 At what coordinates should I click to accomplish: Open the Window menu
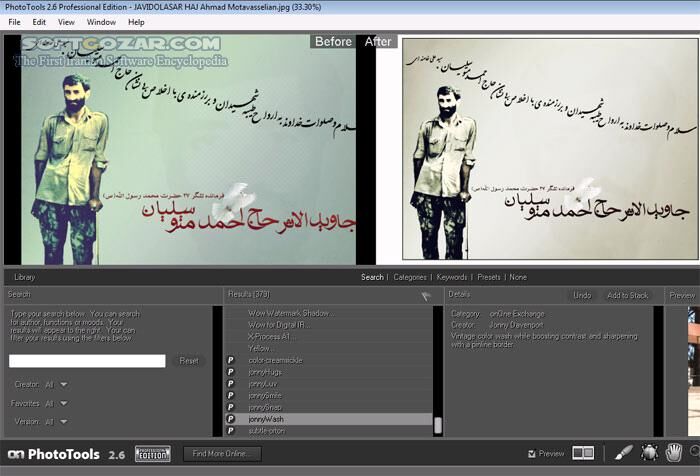[101, 21]
